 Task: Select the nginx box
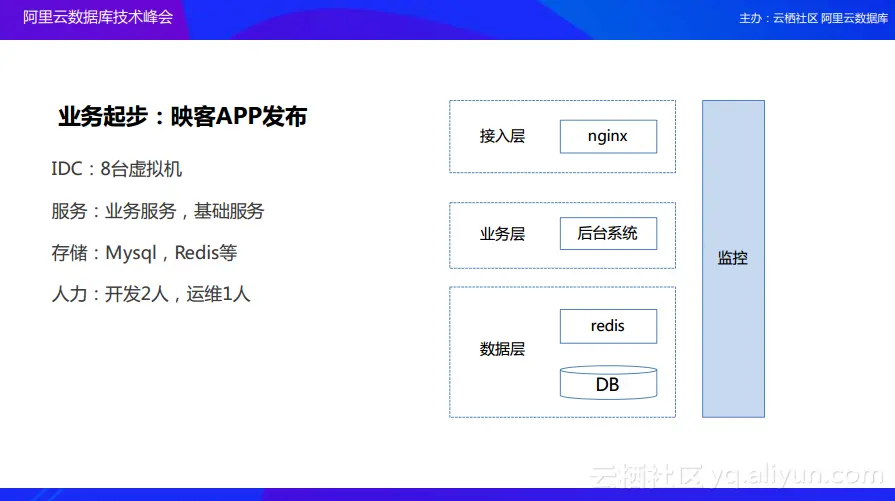pyautogui.click(x=608, y=136)
